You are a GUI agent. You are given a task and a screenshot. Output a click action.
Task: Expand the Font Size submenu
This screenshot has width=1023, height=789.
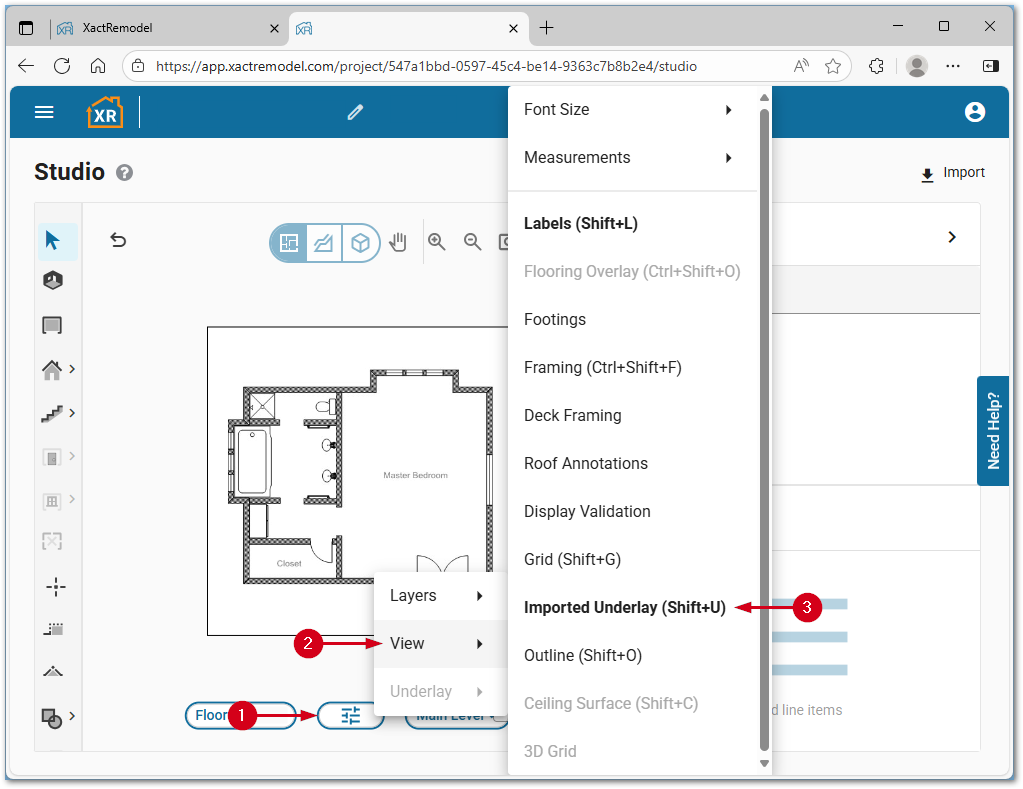point(629,110)
